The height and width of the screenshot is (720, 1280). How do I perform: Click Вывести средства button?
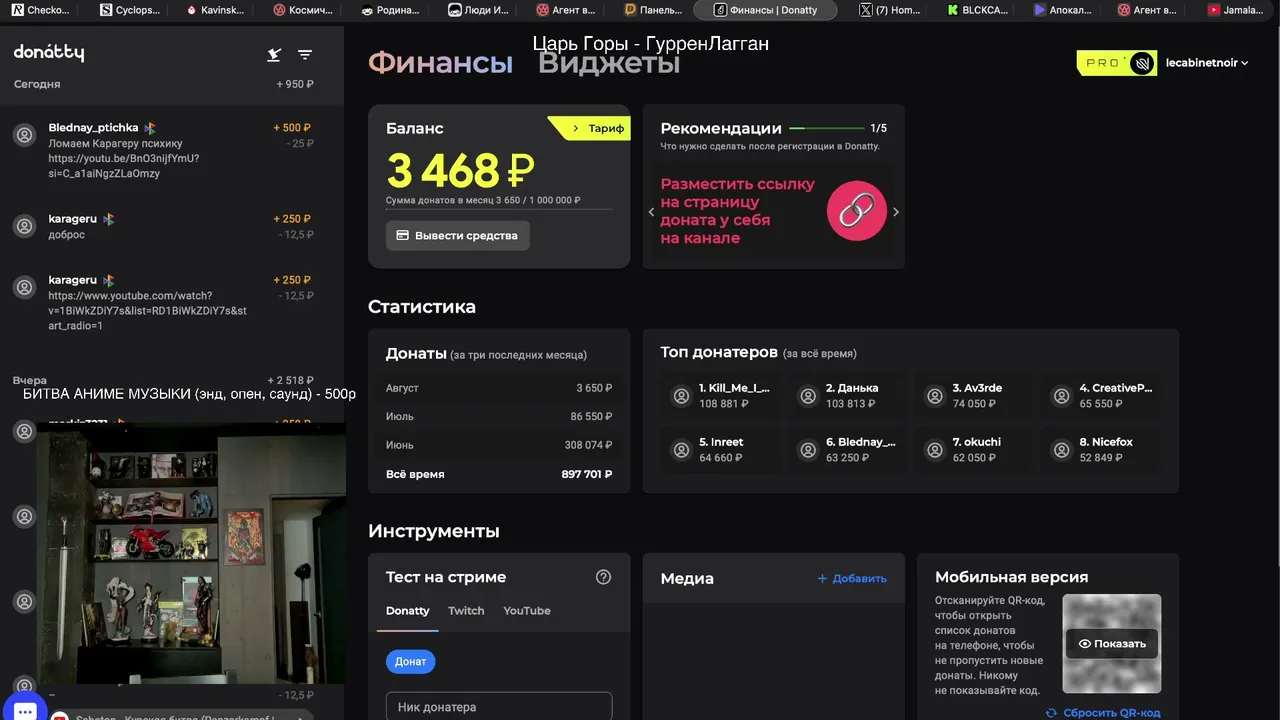(x=458, y=235)
